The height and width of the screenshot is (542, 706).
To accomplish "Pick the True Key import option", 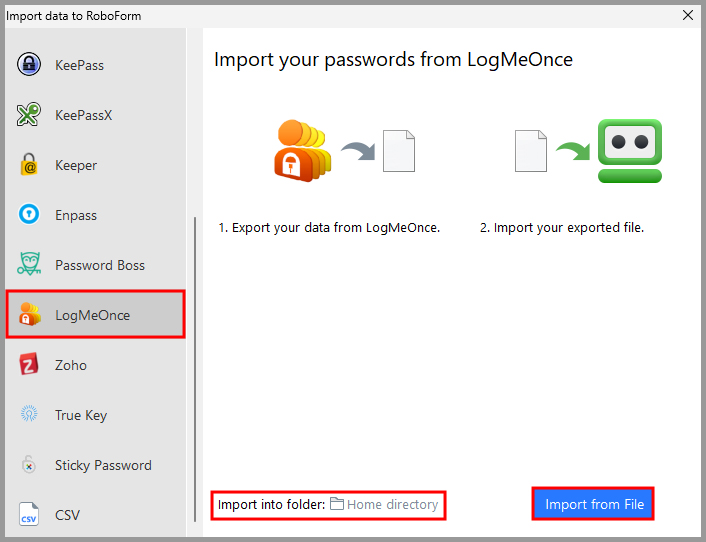I will pyautogui.click(x=81, y=415).
